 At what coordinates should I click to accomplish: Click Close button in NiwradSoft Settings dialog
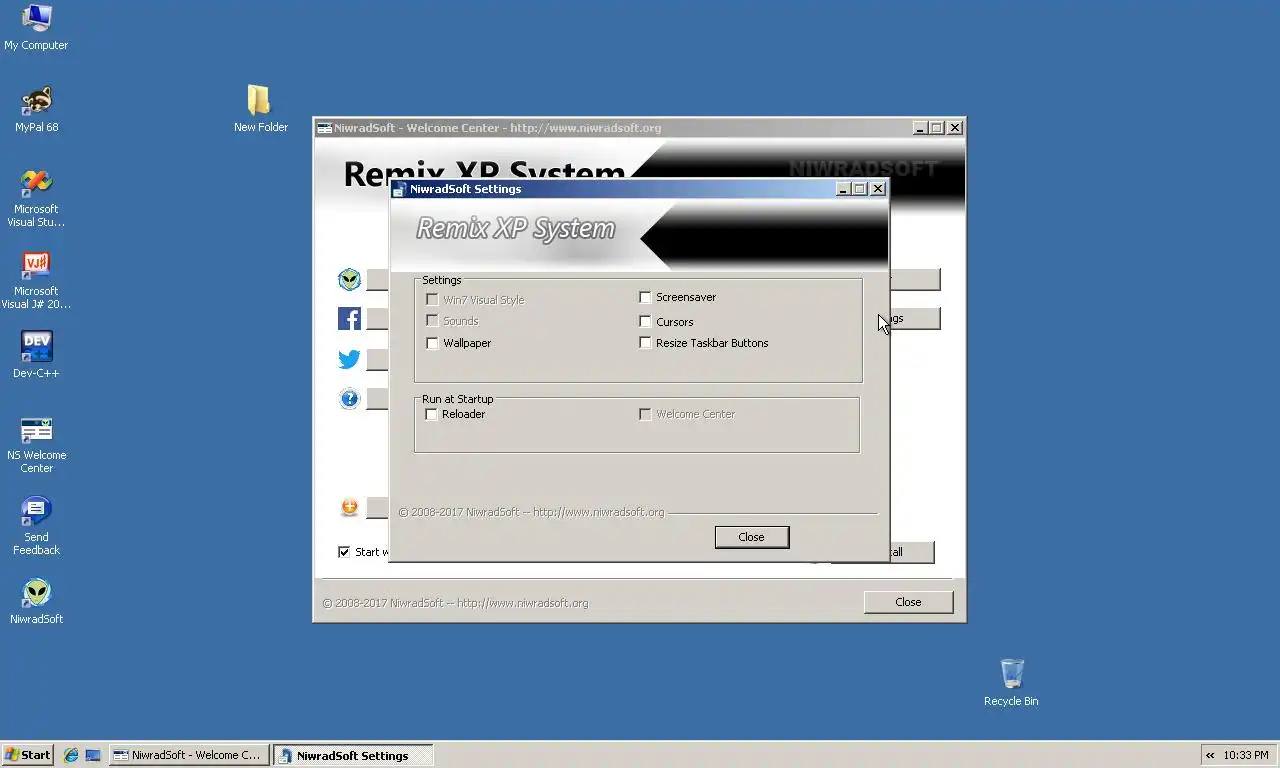(x=752, y=537)
